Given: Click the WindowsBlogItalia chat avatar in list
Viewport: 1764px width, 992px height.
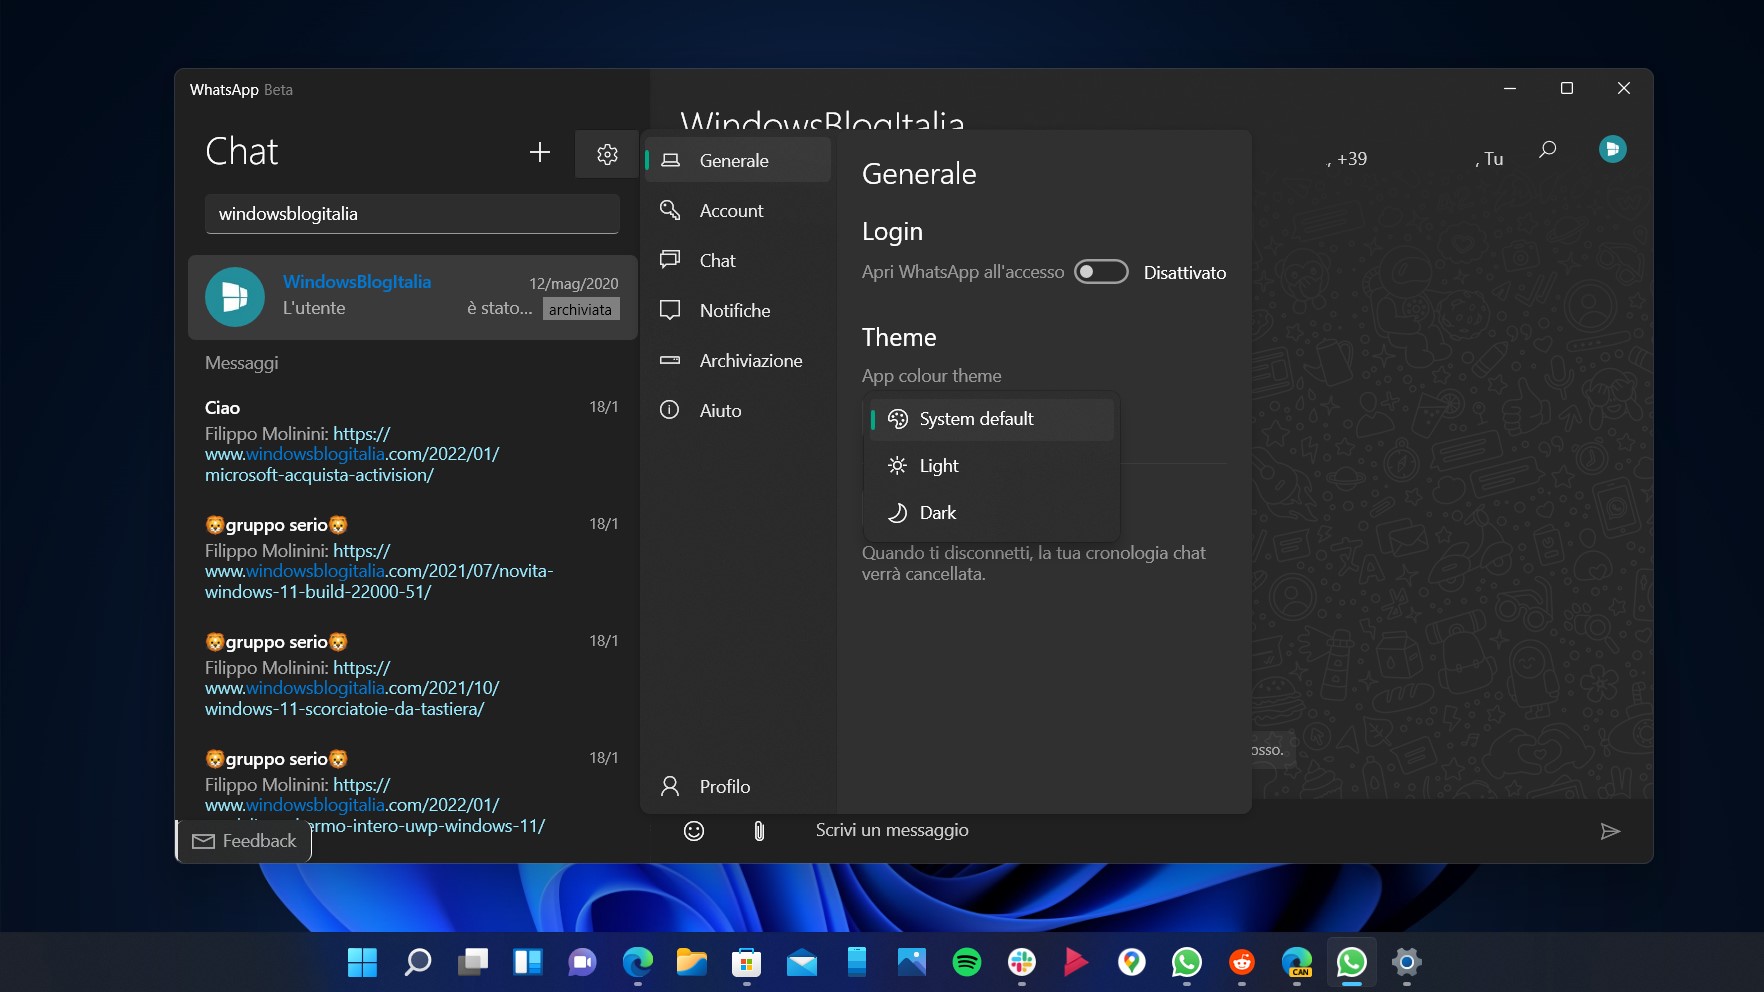Looking at the screenshot, I should tap(235, 297).
